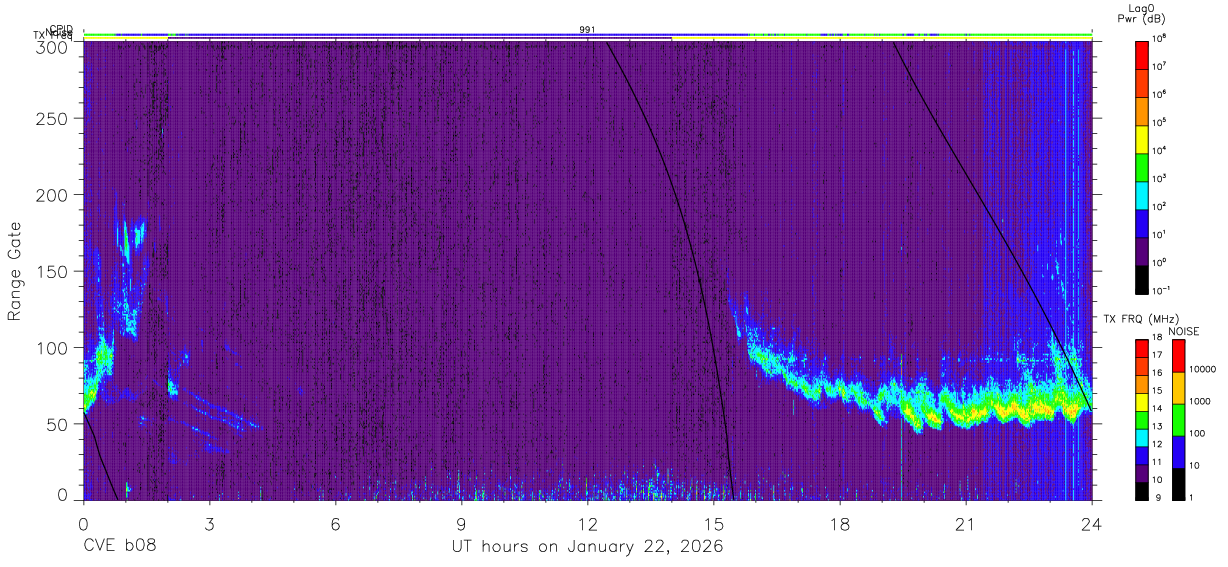Click the '991' CPID value above plot
Screen dimensions: 1228x567
pyautogui.click(x=587, y=30)
